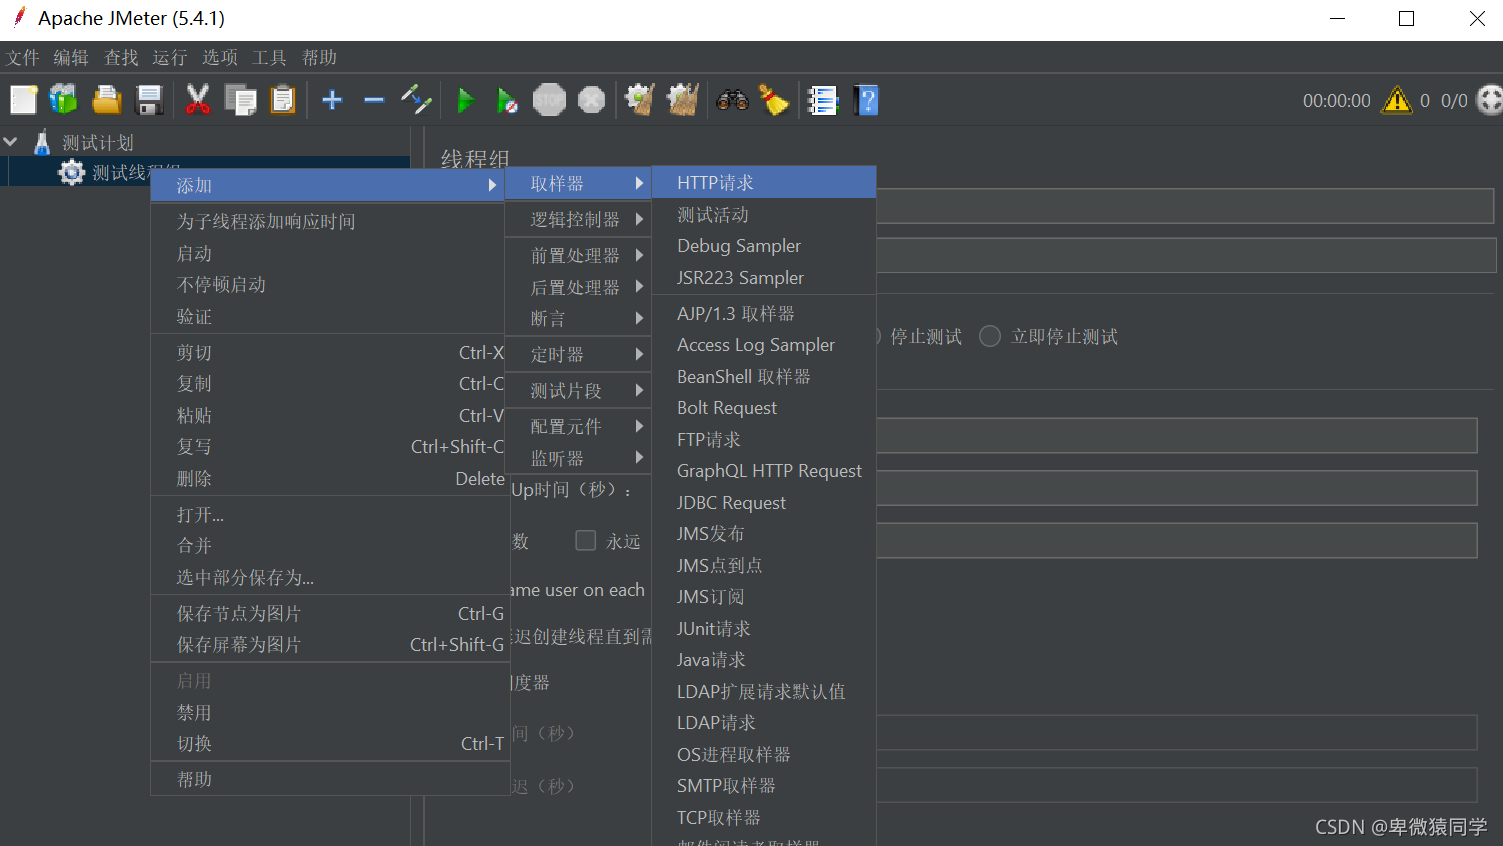Expand the 前置处理器 submenu
This screenshot has height=846, width=1503.
tap(578, 255)
